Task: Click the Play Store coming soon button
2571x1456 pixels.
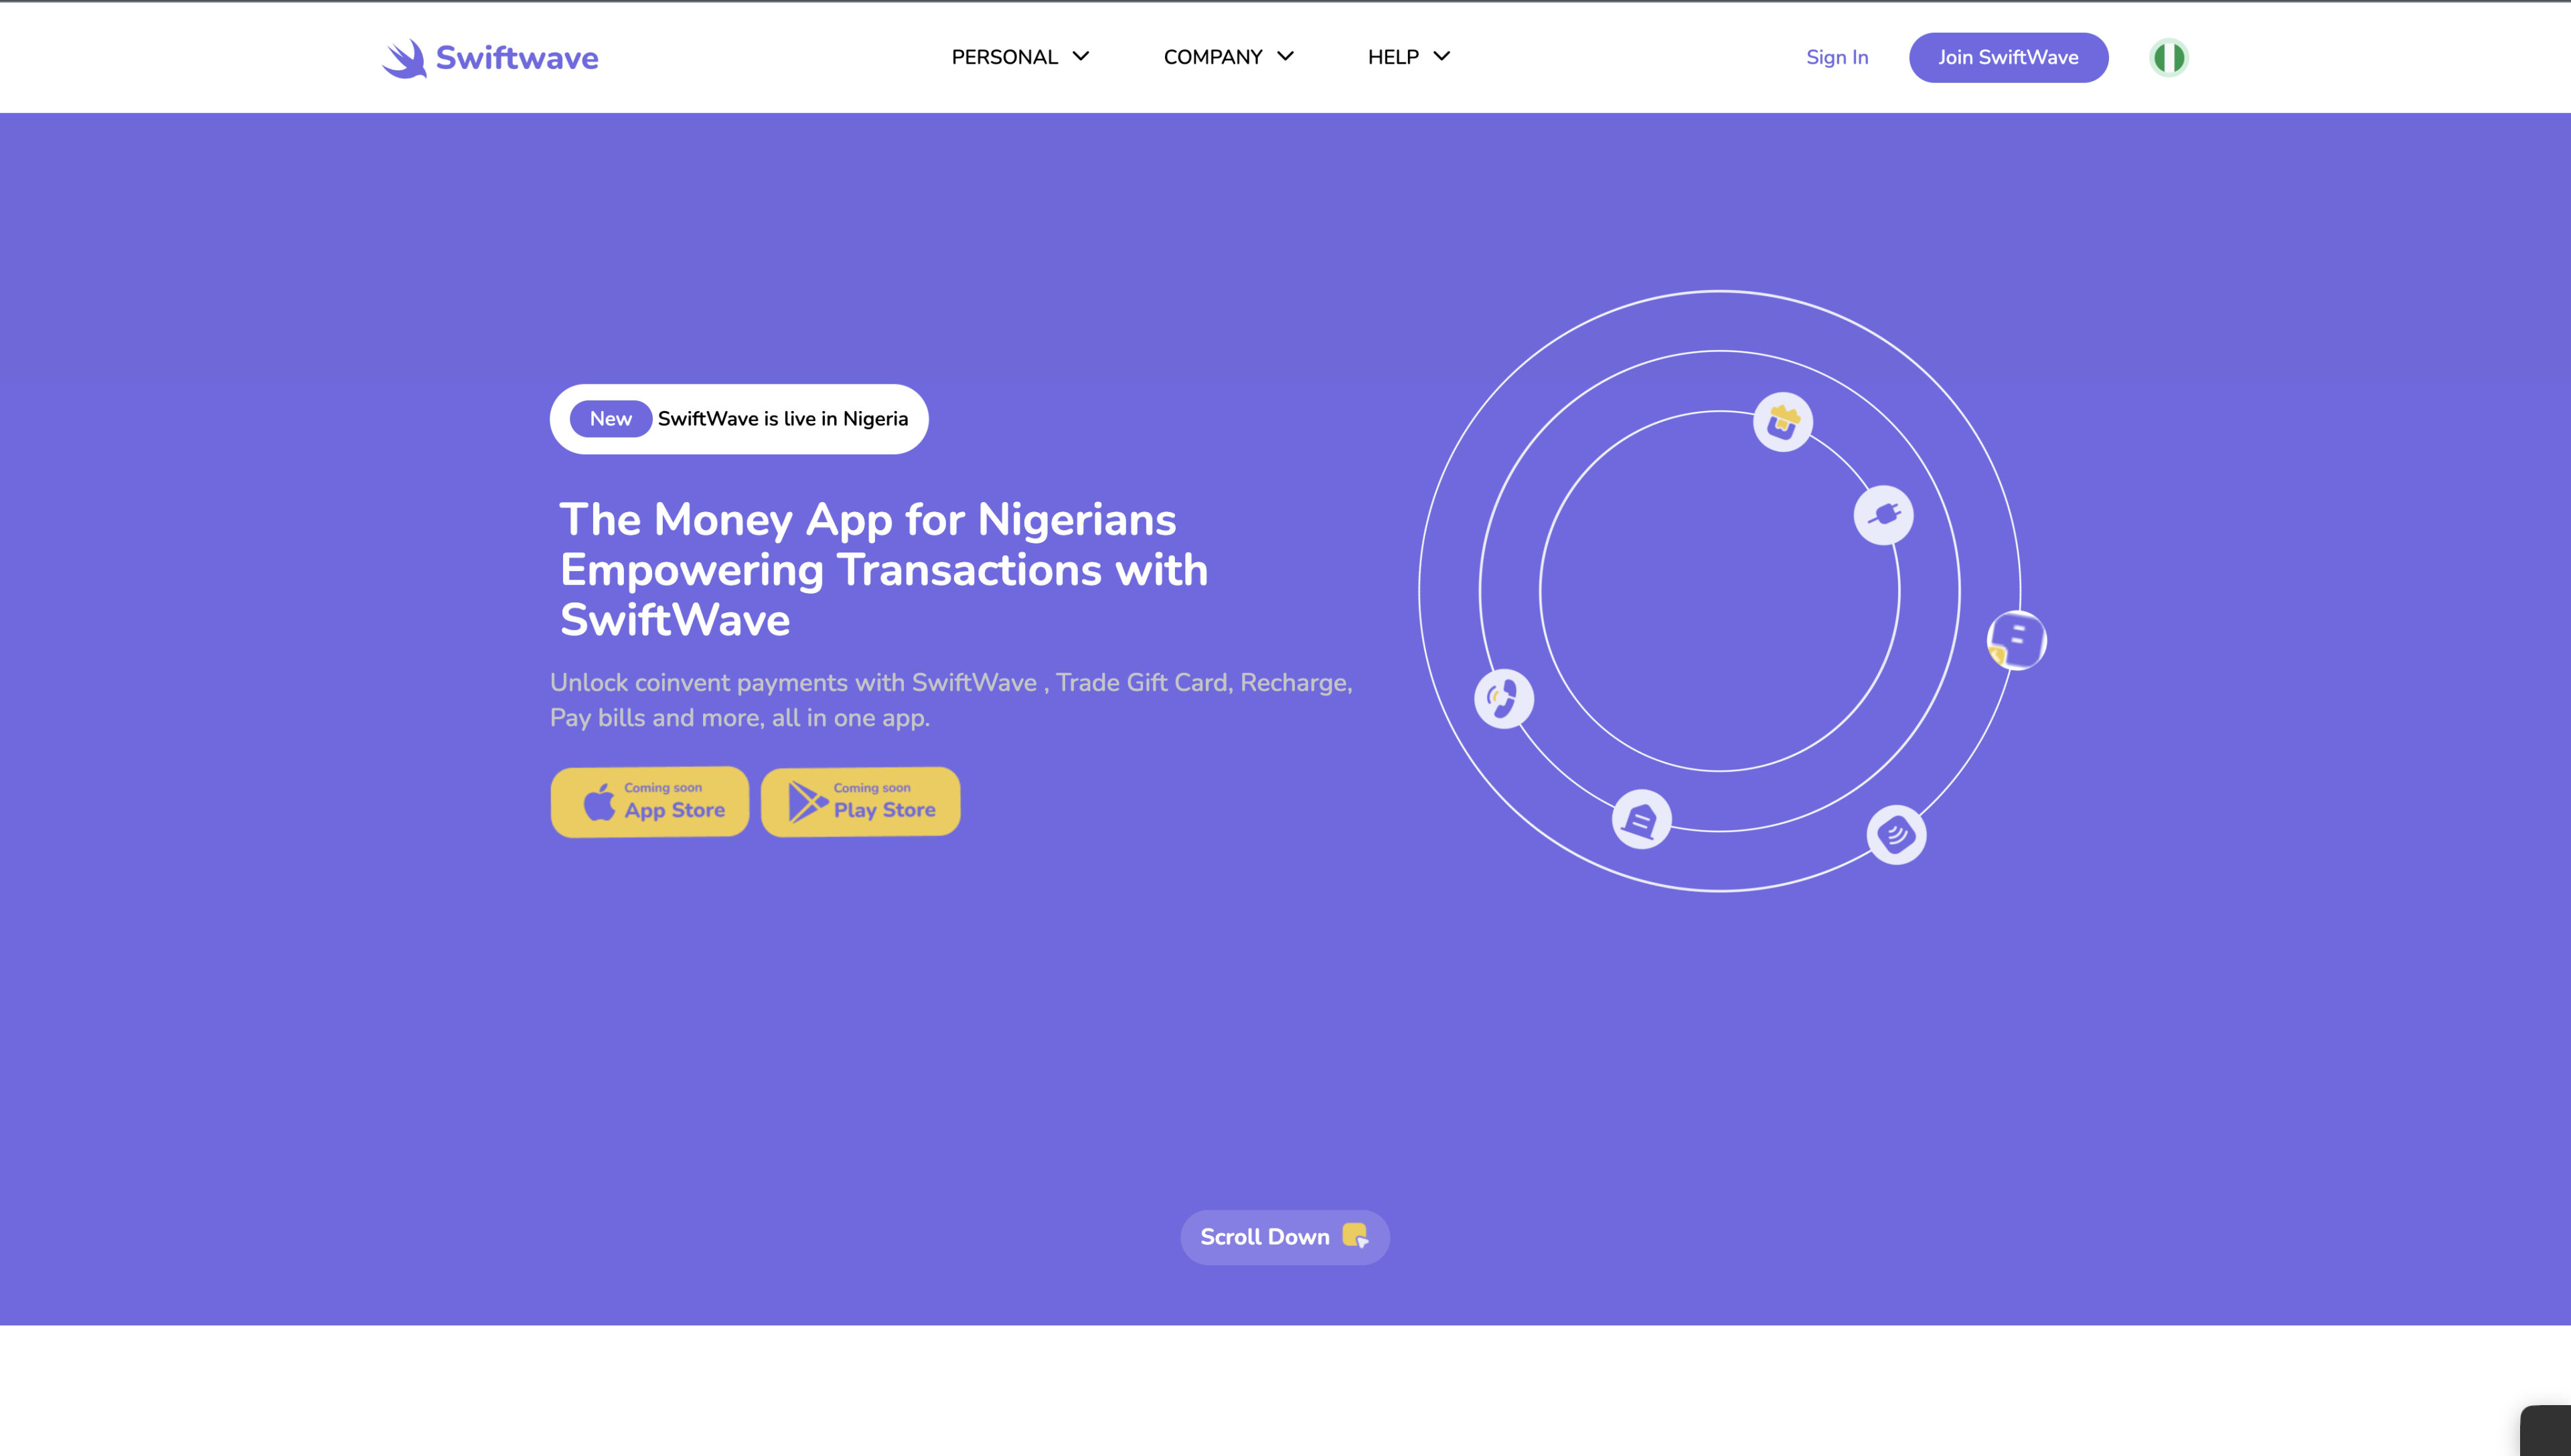Action: [860, 802]
